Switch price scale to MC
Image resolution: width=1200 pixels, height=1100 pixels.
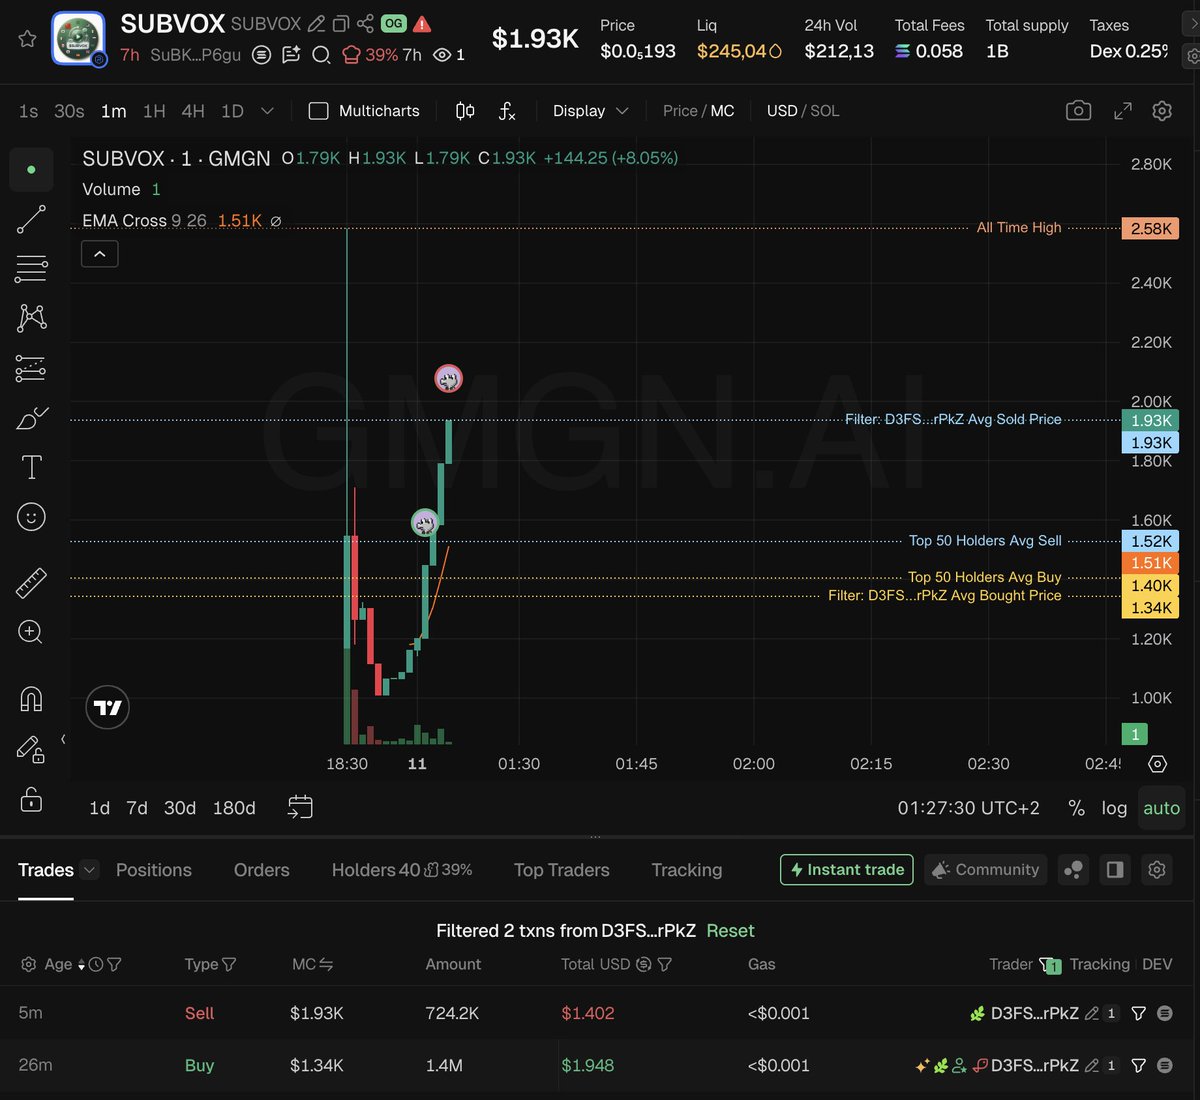point(722,111)
